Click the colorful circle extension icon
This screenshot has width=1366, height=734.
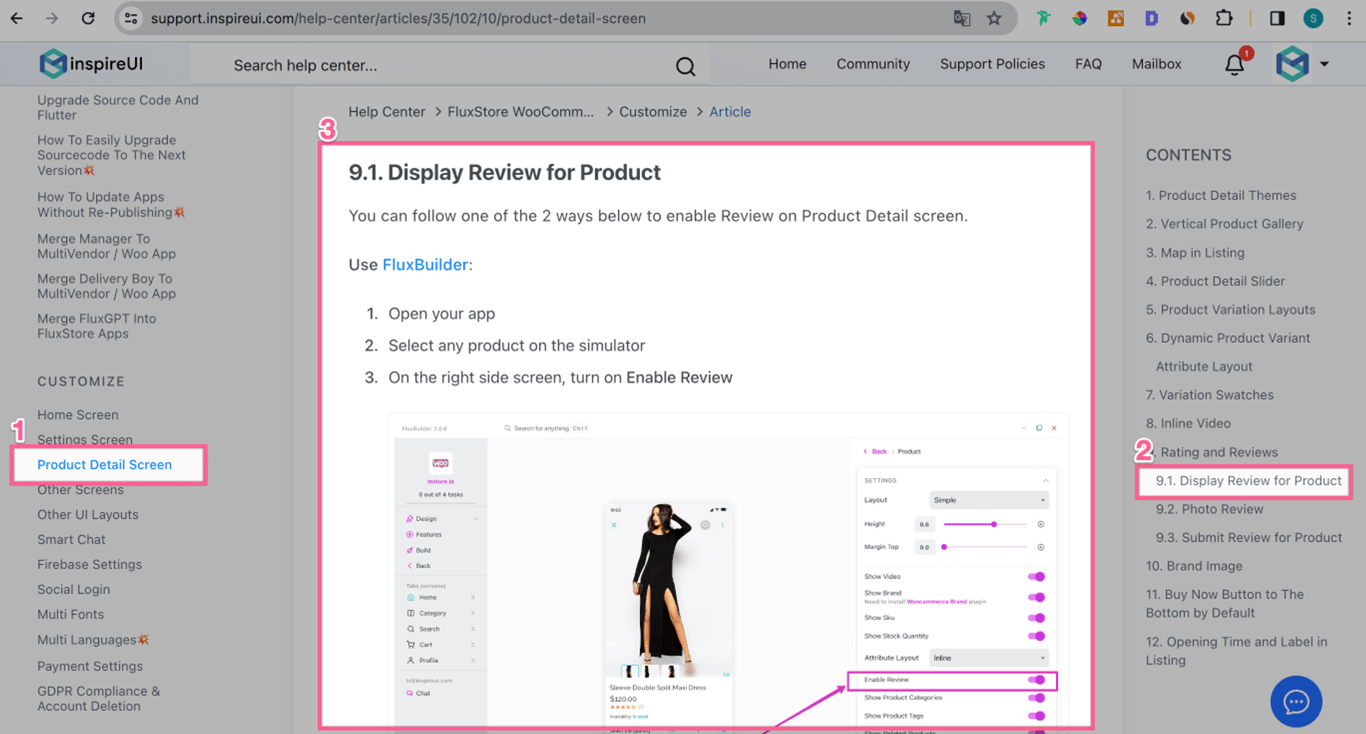pos(1080,18)
